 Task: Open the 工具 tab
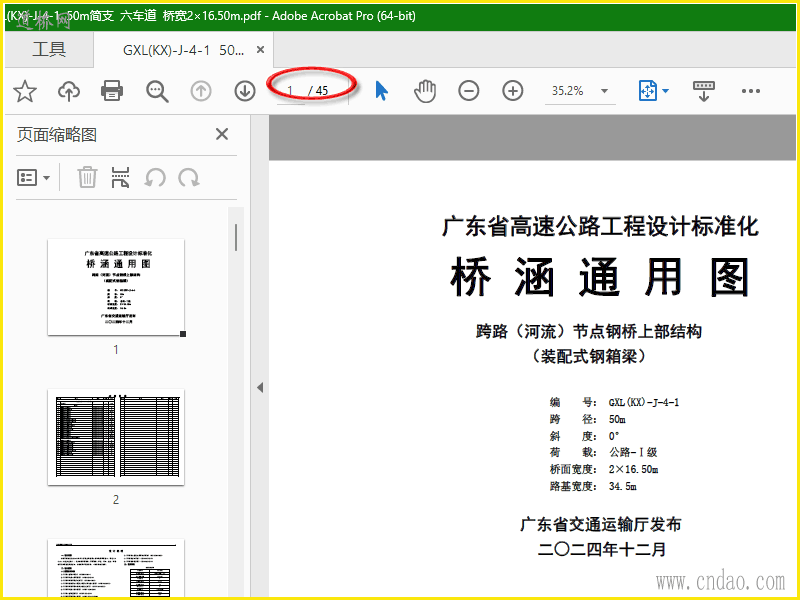(49, 49)
